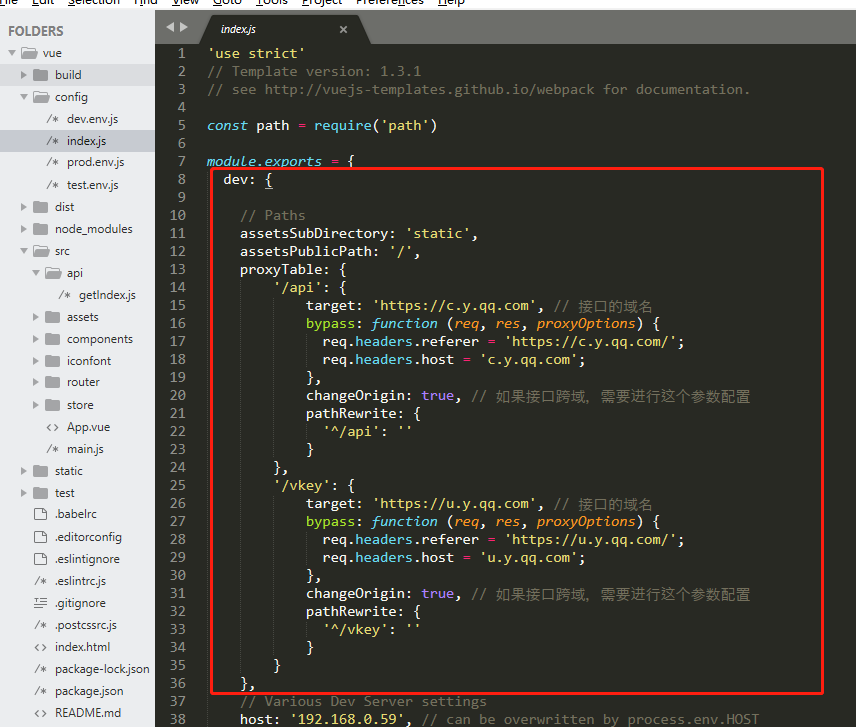This screenshot has height=727, width=856.
Task: Click the '/vkey' key on line 25
Action: (x=302, y=485)
